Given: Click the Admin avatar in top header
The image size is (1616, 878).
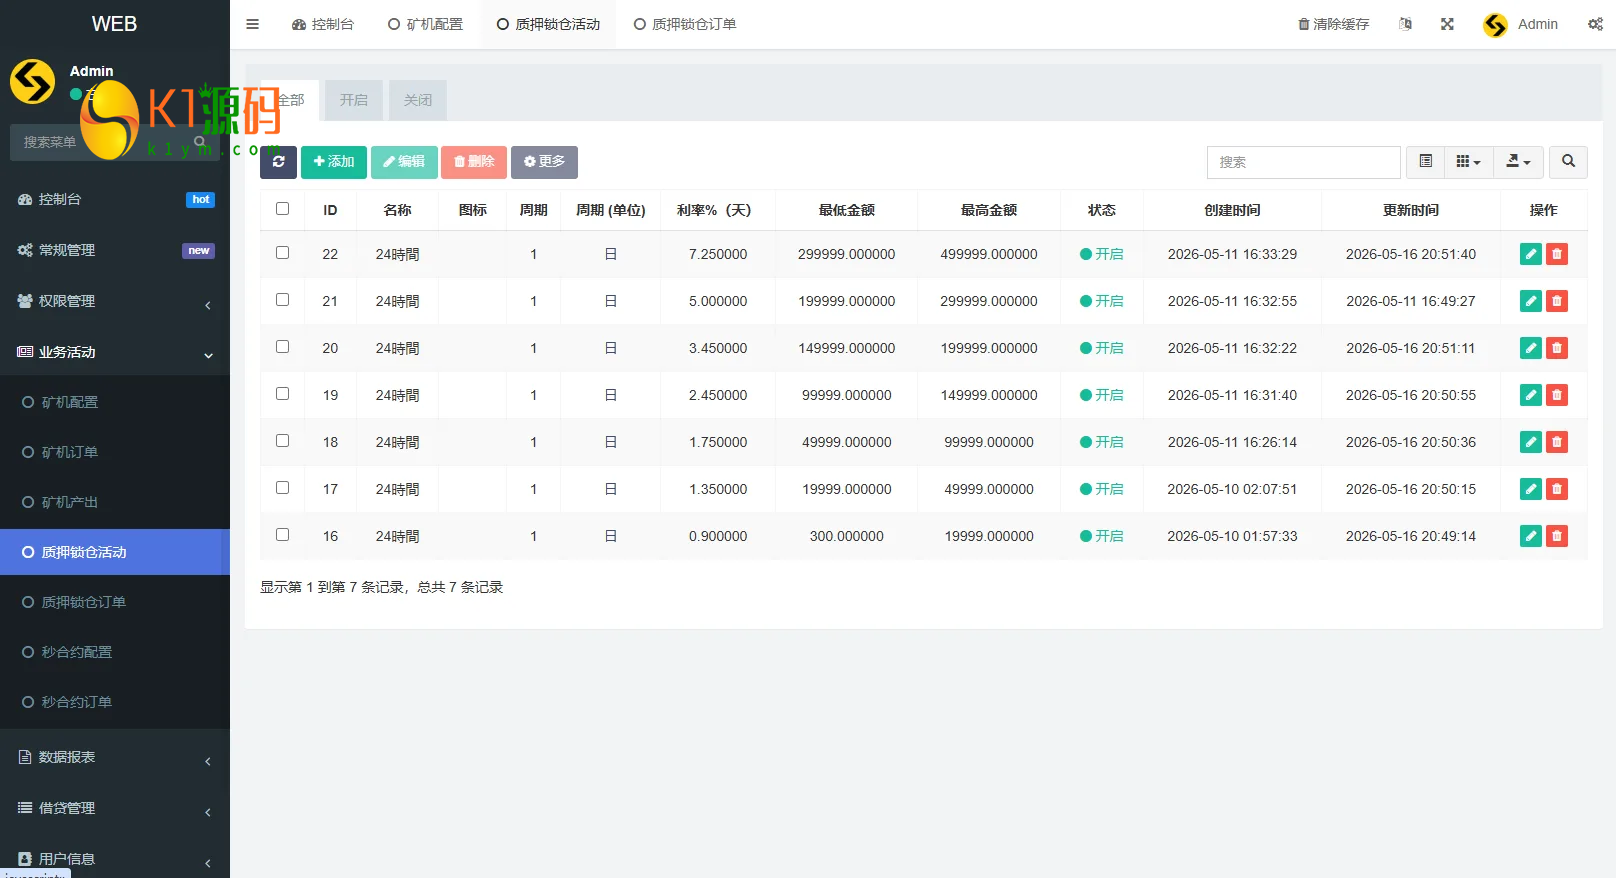Looking at the screenshot, I should (1495, 25).
